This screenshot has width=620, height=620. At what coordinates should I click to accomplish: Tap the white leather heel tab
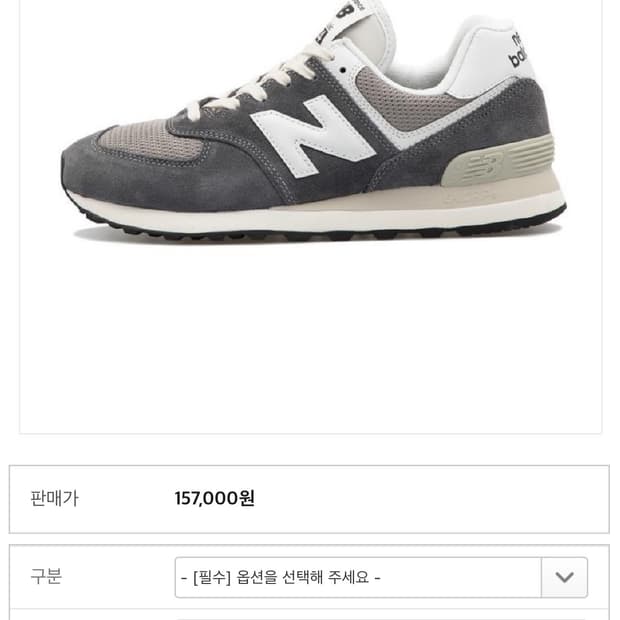[490, 61]
